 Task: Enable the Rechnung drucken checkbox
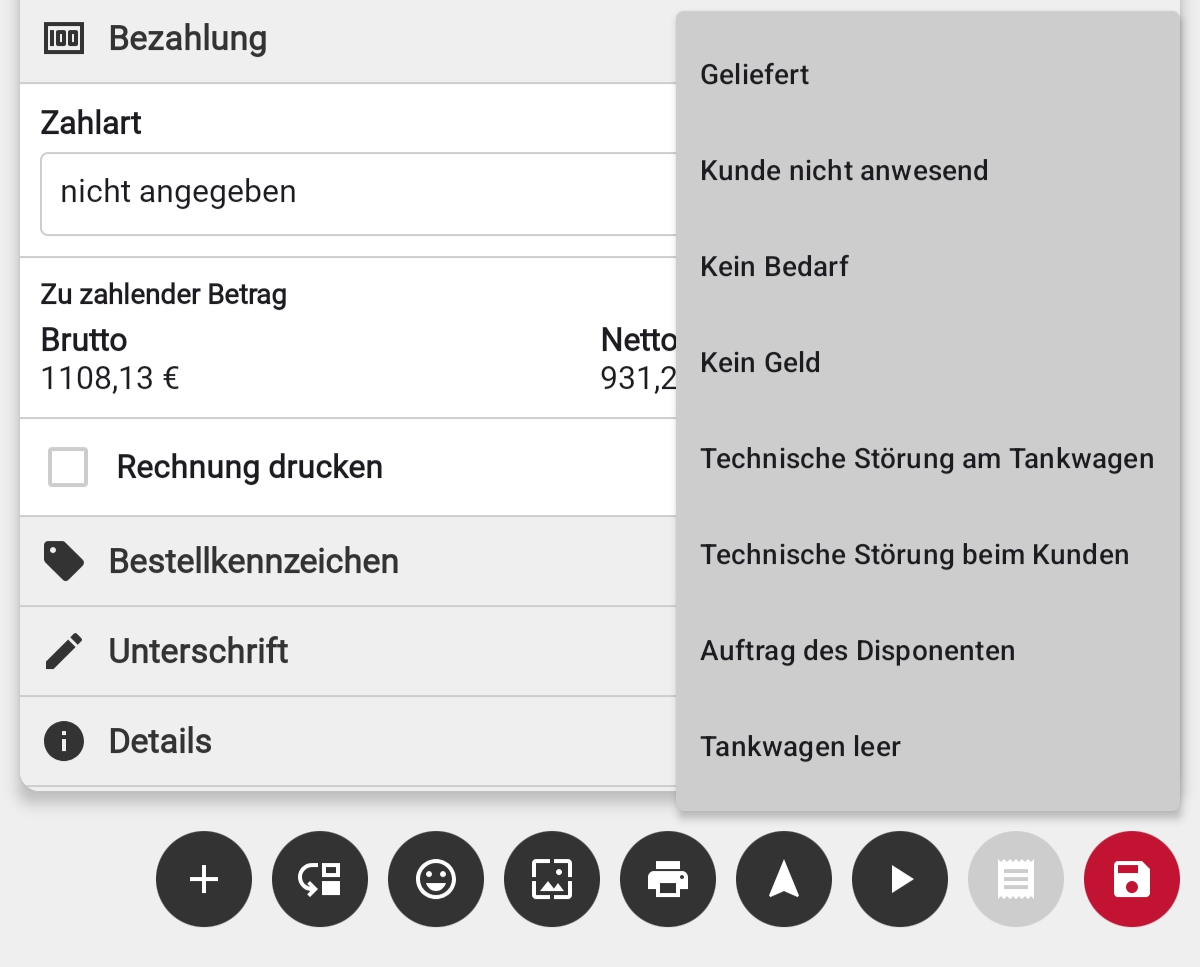tap(68, 467)
